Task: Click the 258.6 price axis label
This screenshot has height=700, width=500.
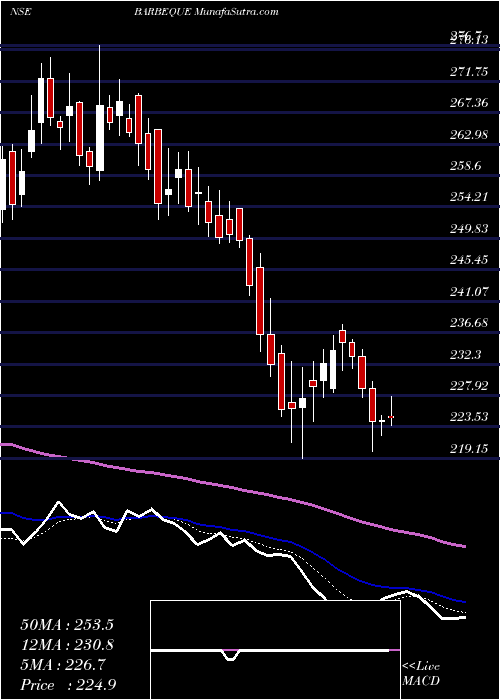Action: pos(466,166)
